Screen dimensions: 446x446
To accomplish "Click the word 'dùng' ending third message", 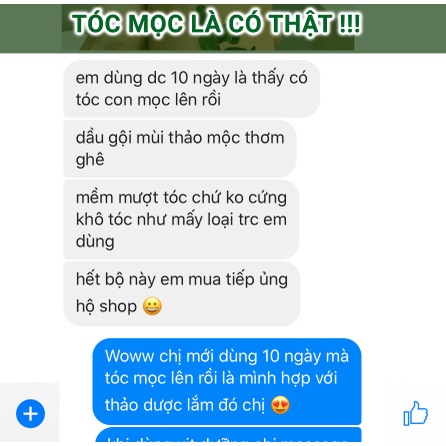I will [x=95, y=241].
